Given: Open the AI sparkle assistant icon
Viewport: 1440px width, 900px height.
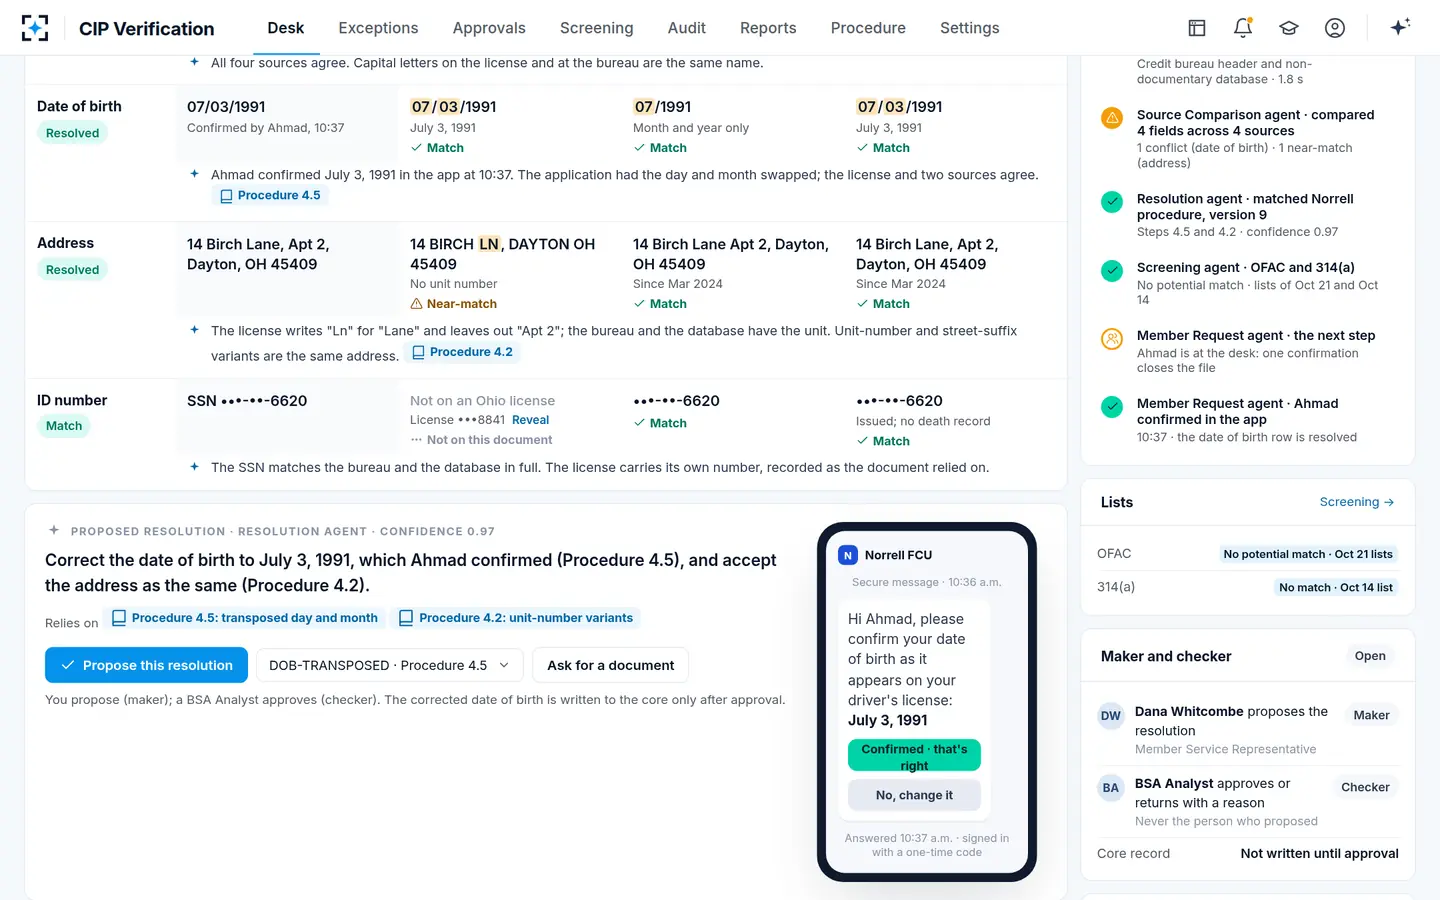Looking at the screenshot, I should tap(1400, 27).
